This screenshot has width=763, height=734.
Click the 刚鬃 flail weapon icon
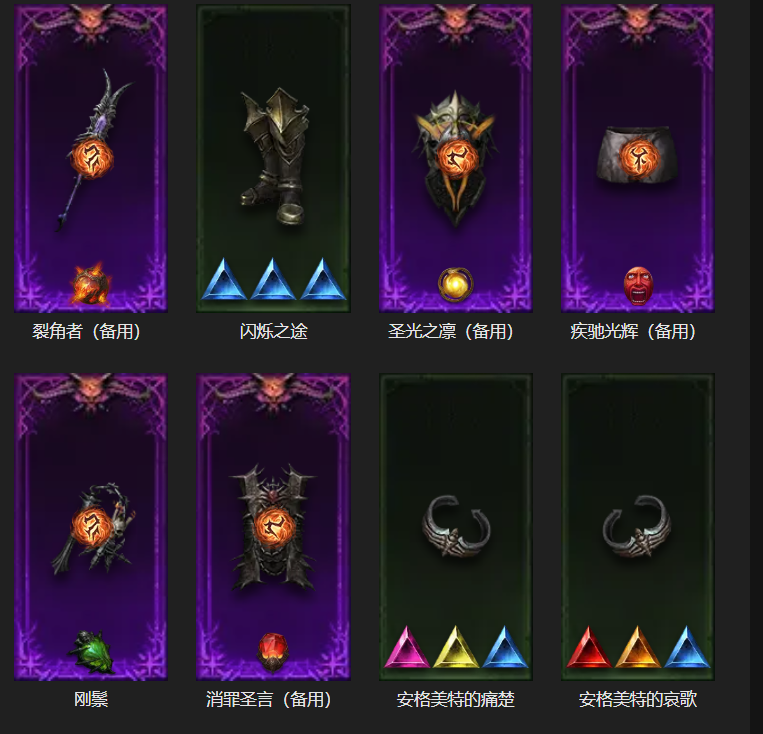(93, 528)
